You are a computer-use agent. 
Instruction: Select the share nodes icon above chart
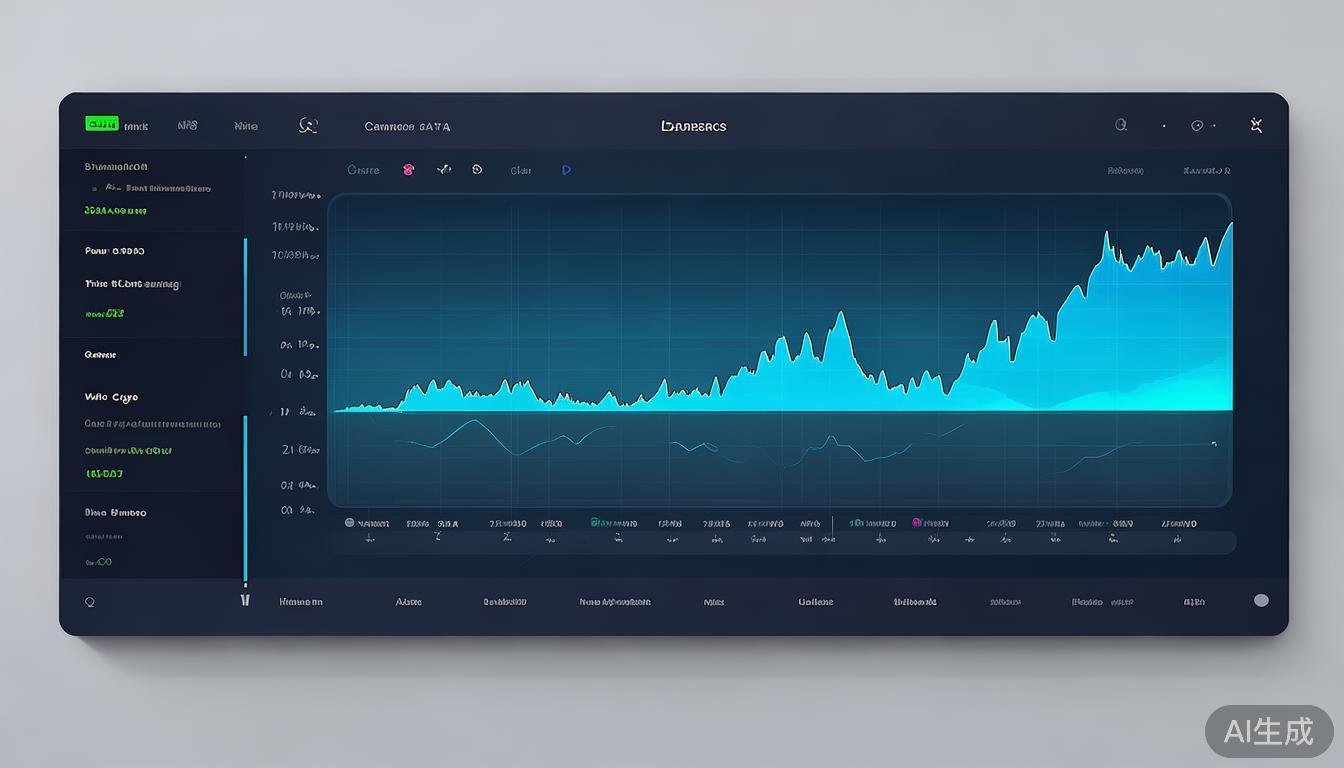(444, 170)
